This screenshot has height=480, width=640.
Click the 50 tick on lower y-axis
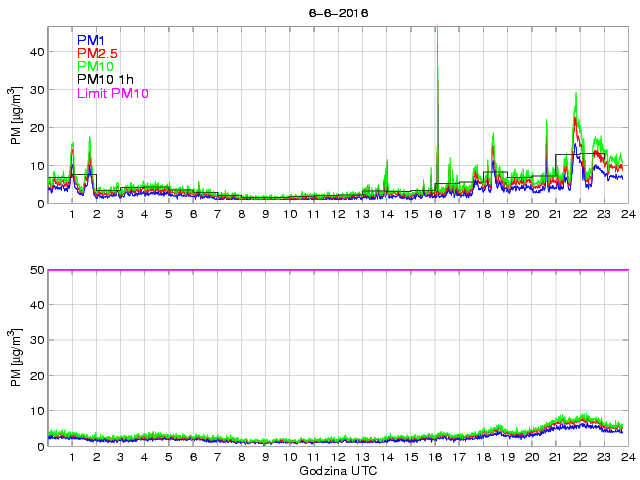tap(37, 270)
